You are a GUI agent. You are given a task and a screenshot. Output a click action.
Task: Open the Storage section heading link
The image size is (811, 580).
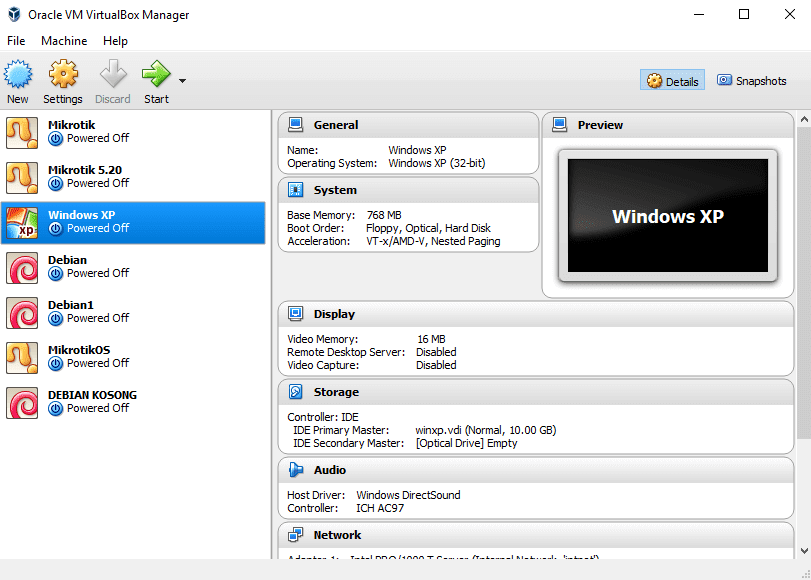(336, 392)
